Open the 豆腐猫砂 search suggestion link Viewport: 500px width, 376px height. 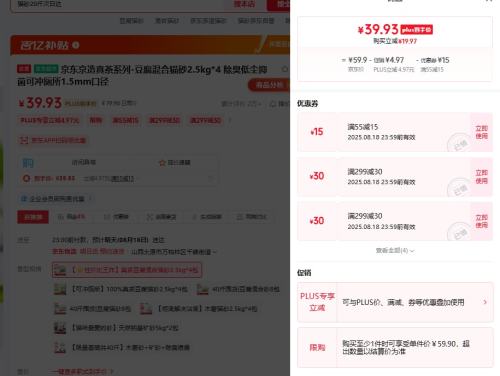click(x=131, y=21)
